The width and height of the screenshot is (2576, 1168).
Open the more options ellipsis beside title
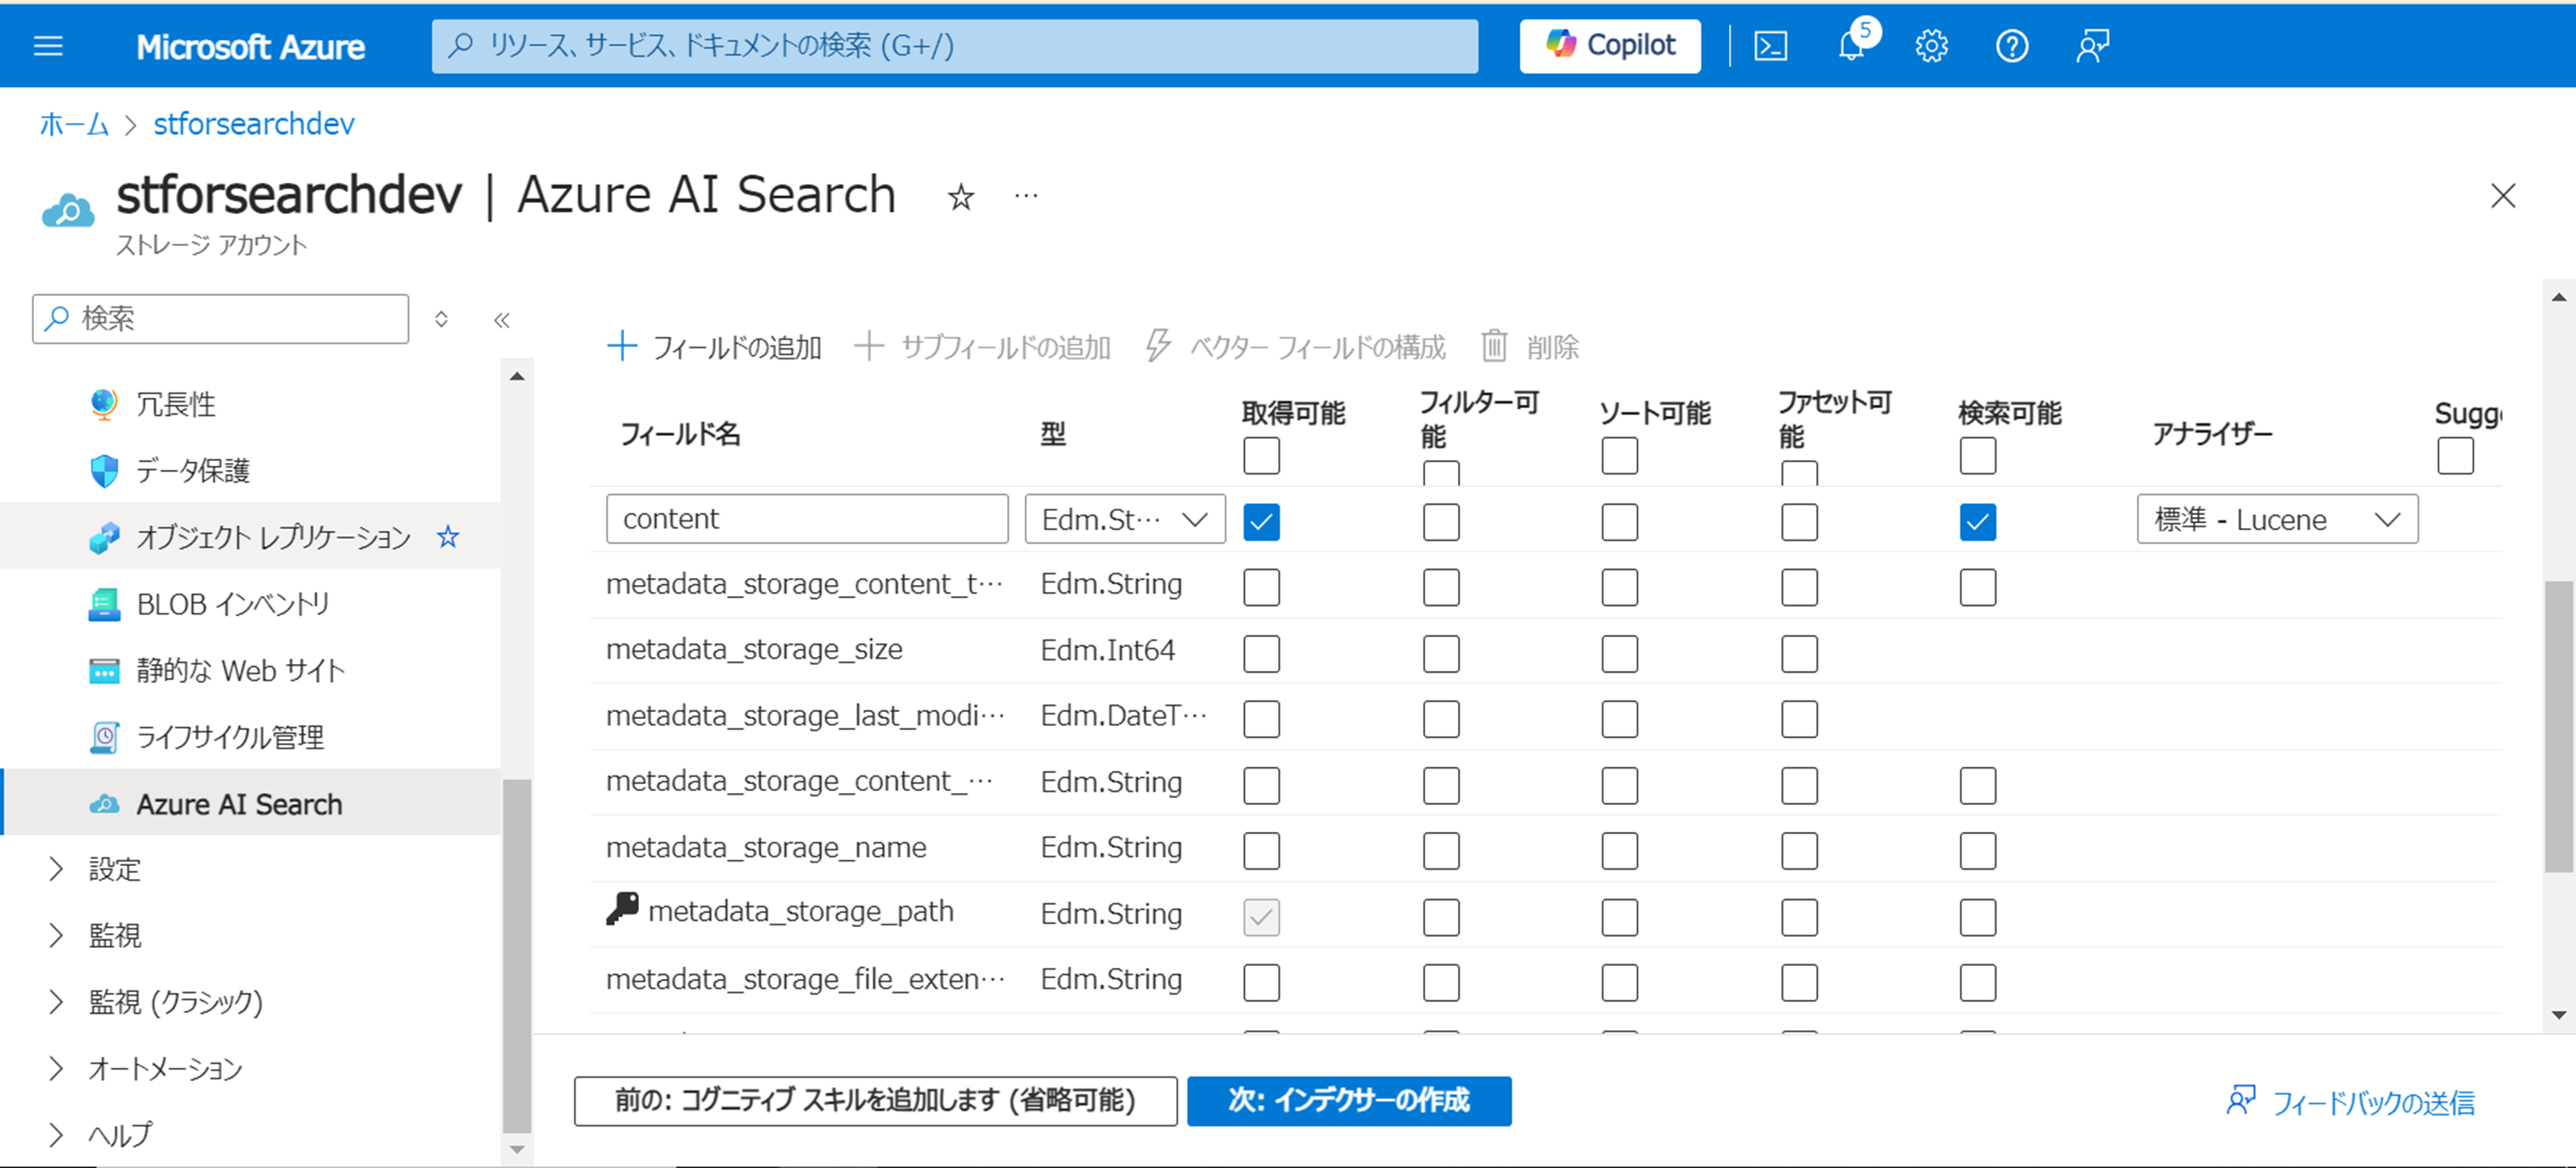(x=1026, y=196)
